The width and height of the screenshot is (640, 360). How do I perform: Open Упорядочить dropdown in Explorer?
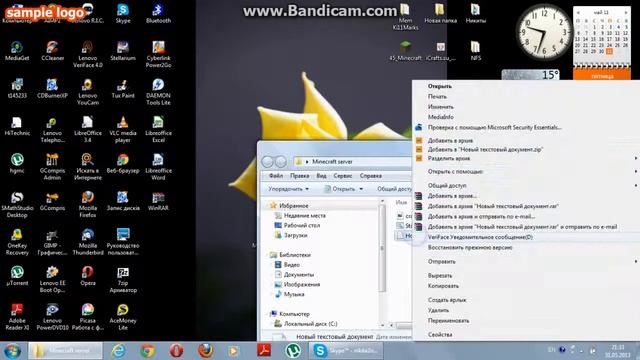point(288,189)
